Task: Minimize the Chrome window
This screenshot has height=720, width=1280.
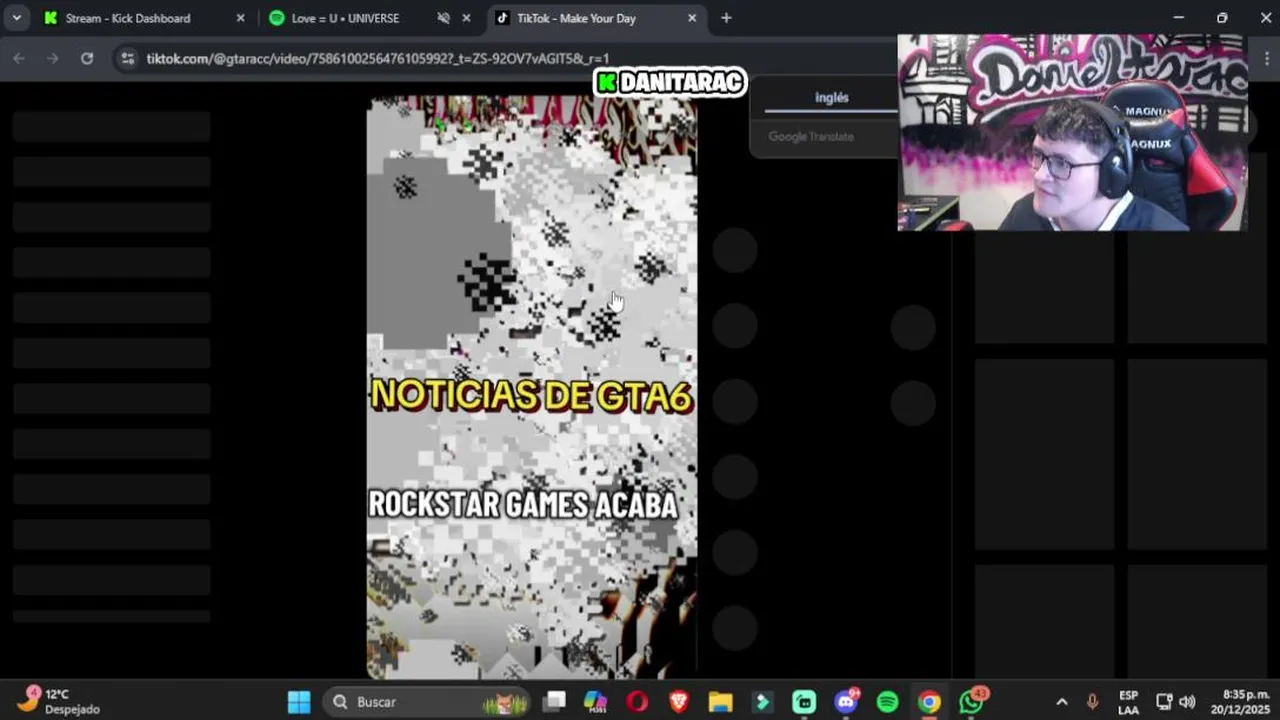Action: click(x=1178, y=18)
